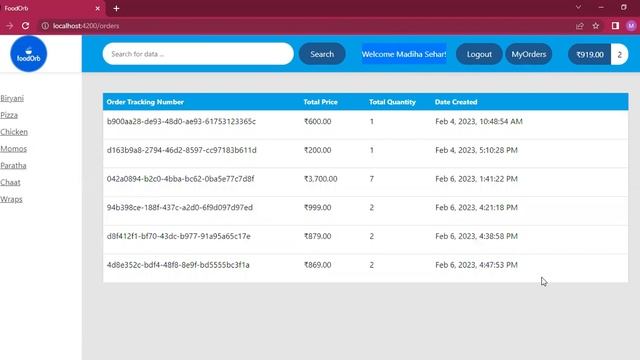Click the address bar URL
The image size is (640, 360).
86,26
